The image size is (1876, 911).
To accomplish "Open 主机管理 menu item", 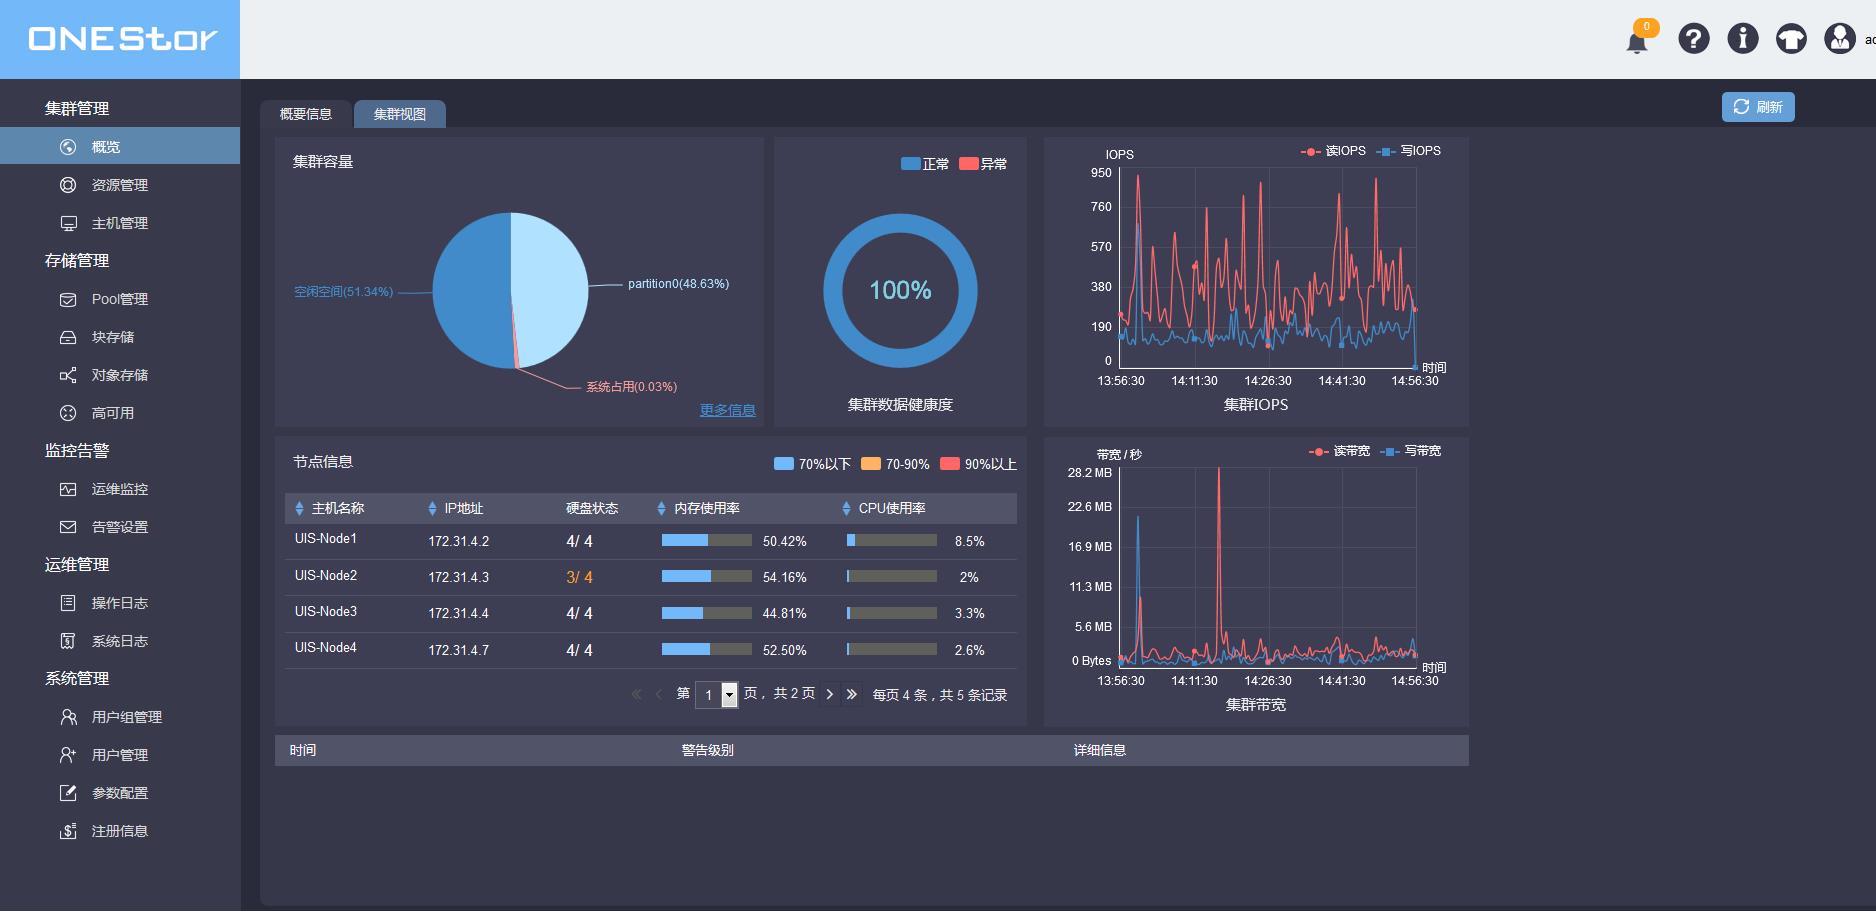I will (120, 223).
